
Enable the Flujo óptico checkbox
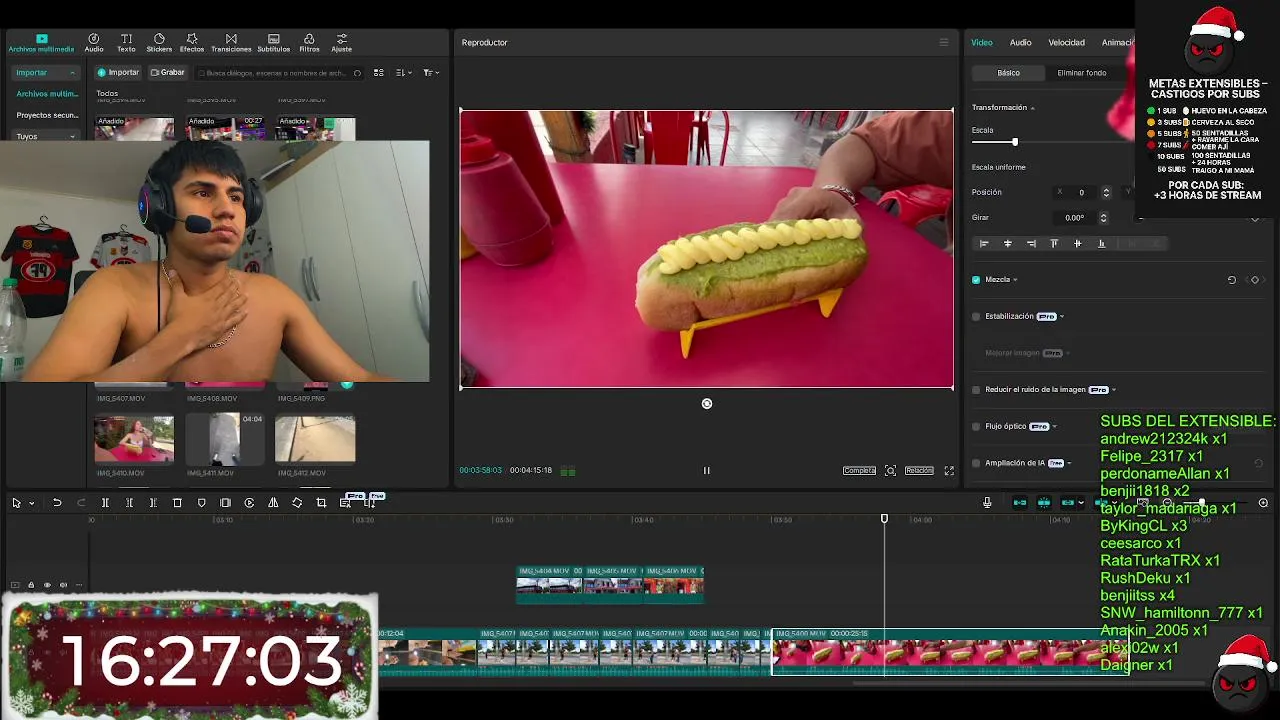tap(976, 426)
